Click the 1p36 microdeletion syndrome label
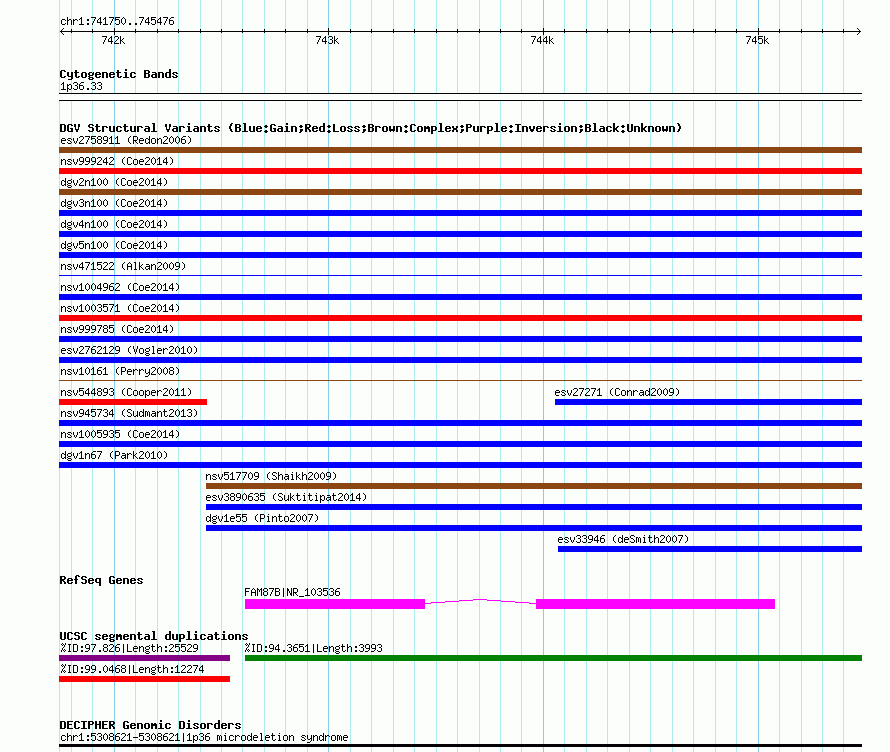The height and width of the screenshot is (752, 890). tap(204, 737)
